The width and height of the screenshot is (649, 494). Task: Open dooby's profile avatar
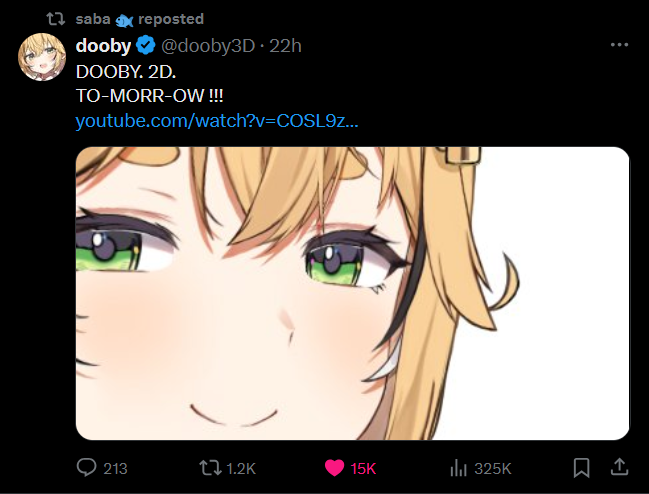42,57
